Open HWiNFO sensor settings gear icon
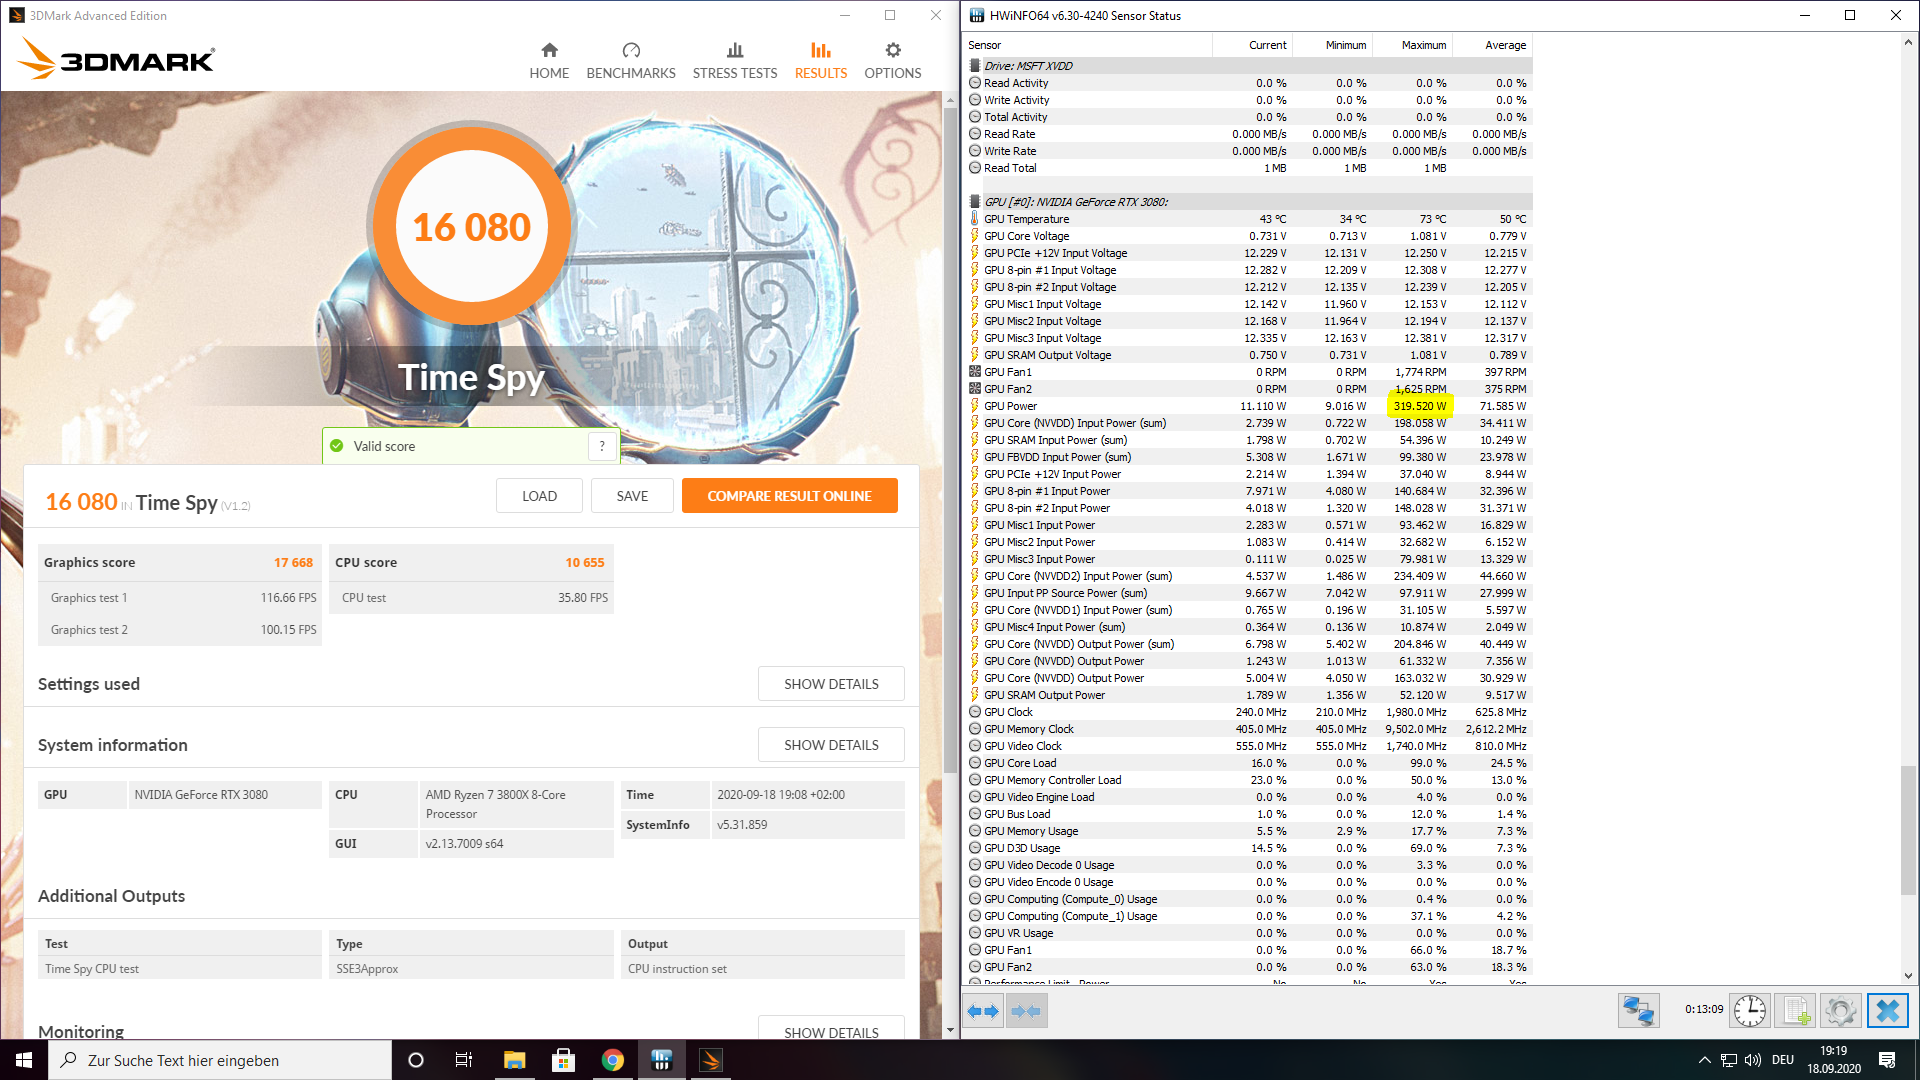Viewport: 1920px width, 1080px height. (x=1840, y=1011)
